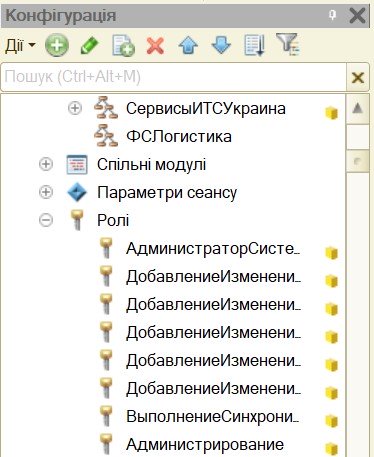Click the Ролі key icon
This screenshot has width=374, height=457.
click(x=77, y=220)
